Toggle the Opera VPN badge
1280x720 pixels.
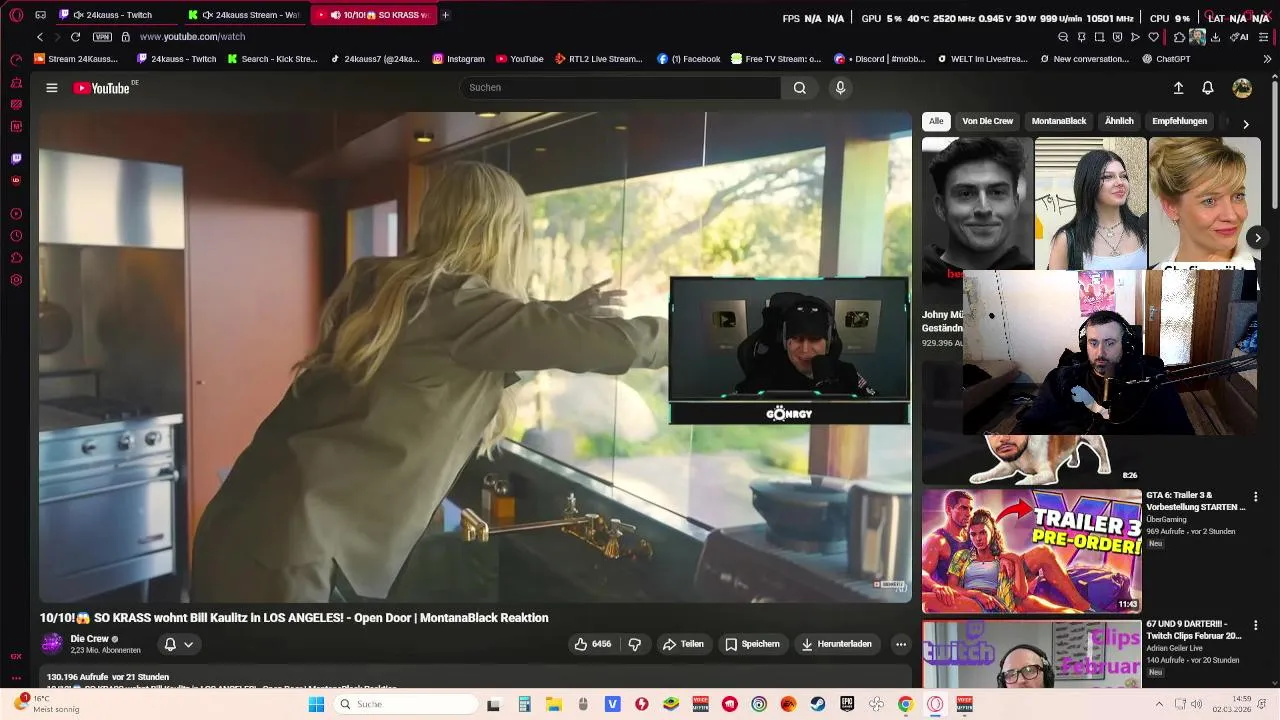tap(102, 37)
